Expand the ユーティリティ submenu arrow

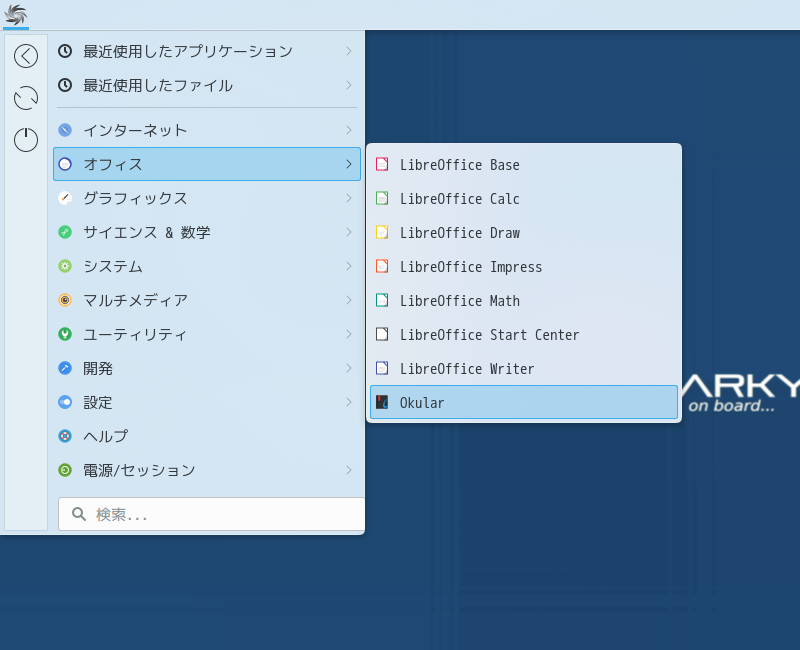pyautogui.click(x=349, y=334)
